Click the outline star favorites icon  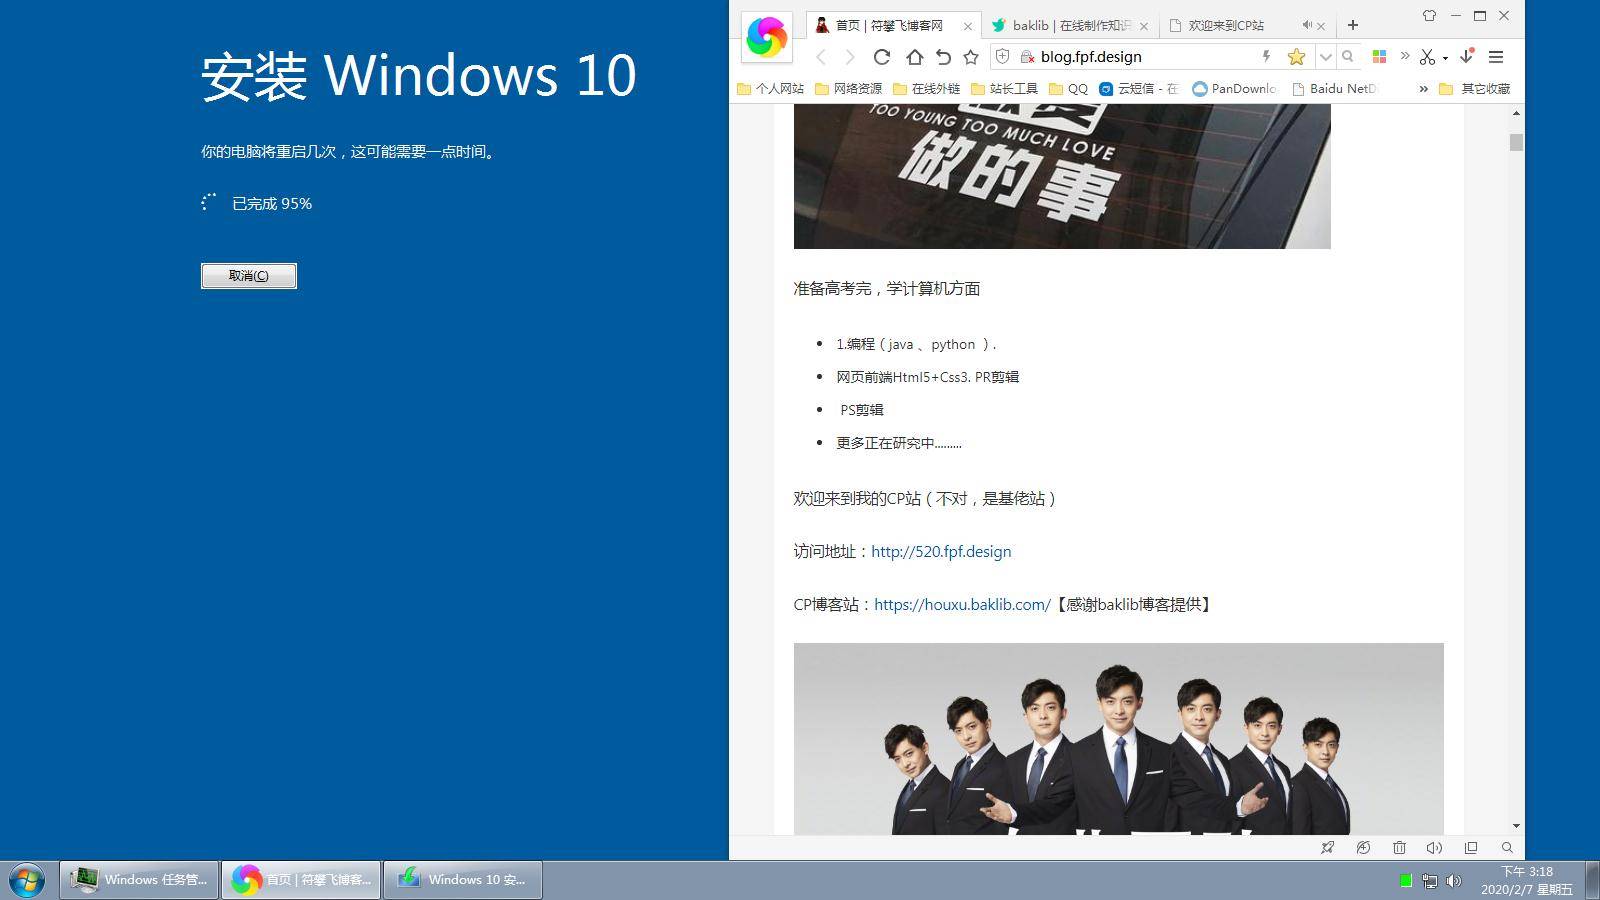pyautogui.click(x=970, y=57)
